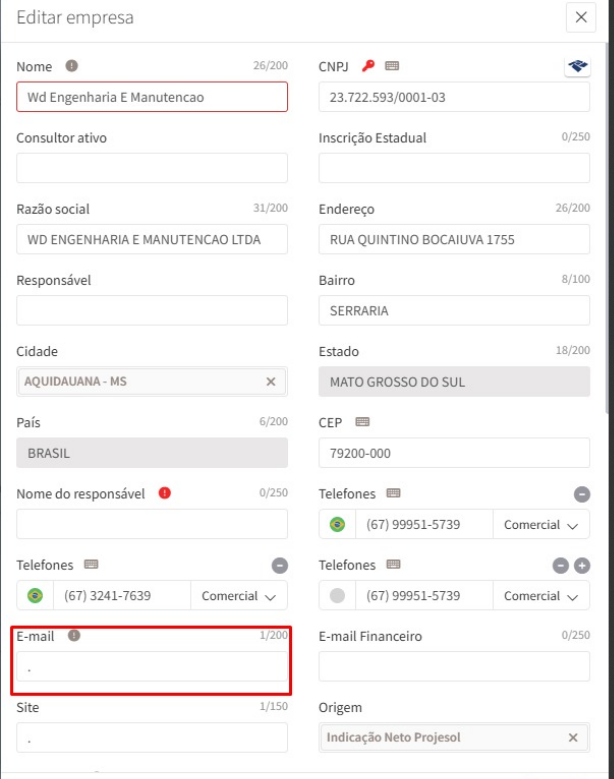
Task: Remove the (67) 3241-7639 phone with minus icon
Action: pos(280,566)
